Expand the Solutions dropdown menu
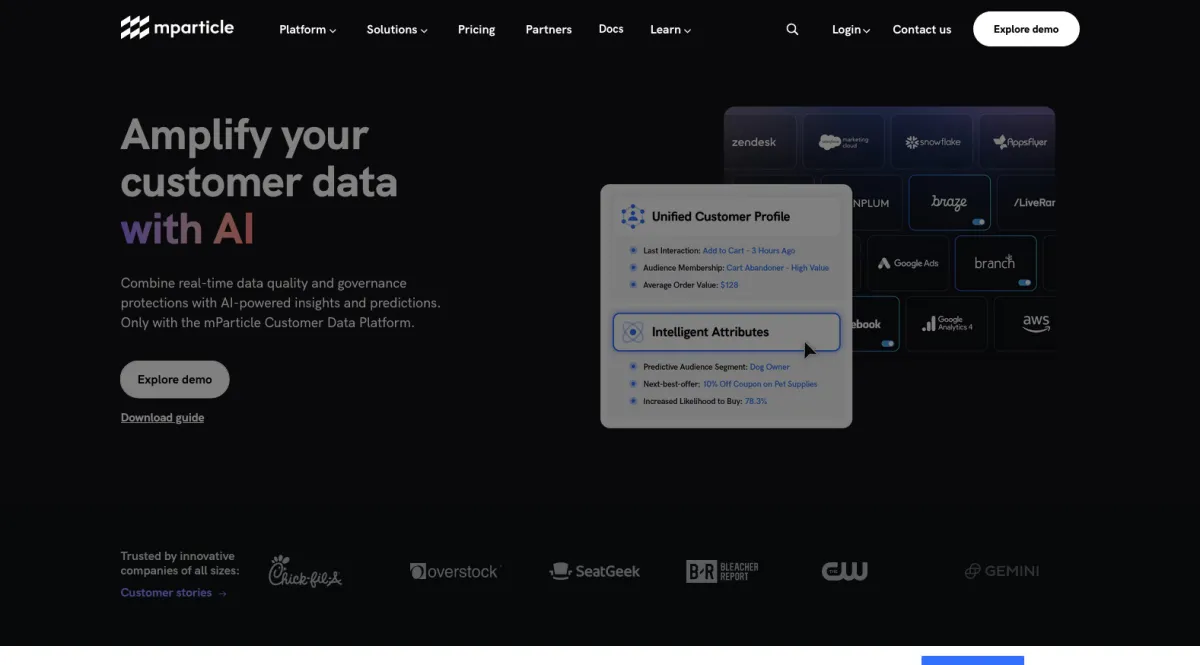Viewport: 1200px width, 665px height. click(x=397, y=30)
